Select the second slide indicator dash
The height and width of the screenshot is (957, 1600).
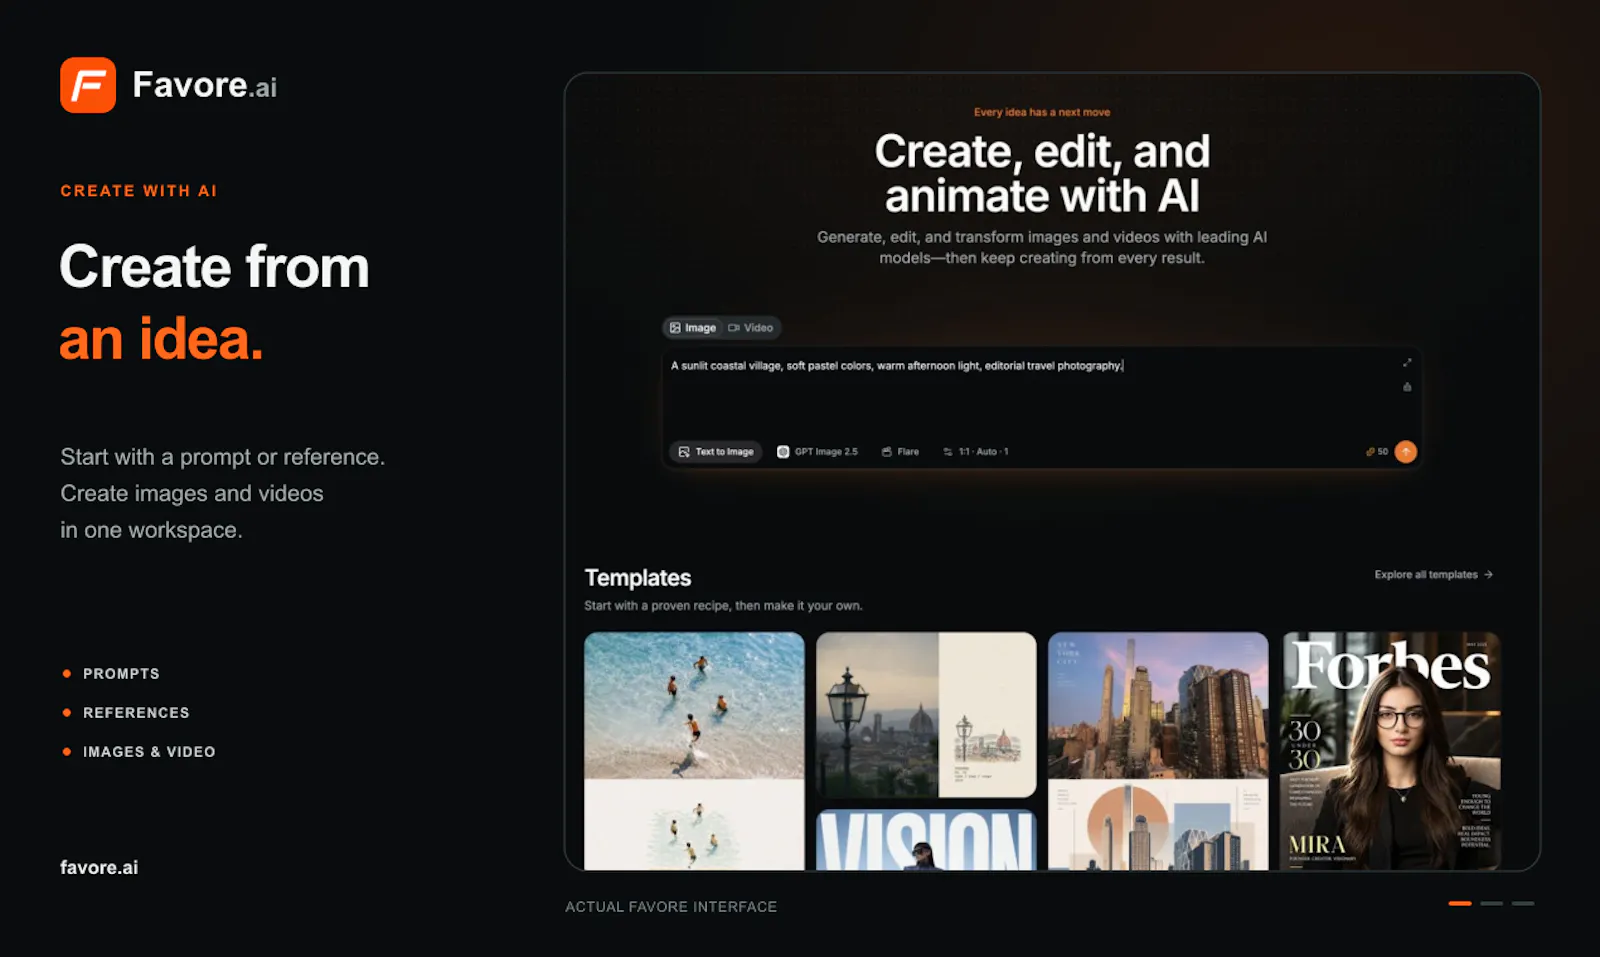1492,903
